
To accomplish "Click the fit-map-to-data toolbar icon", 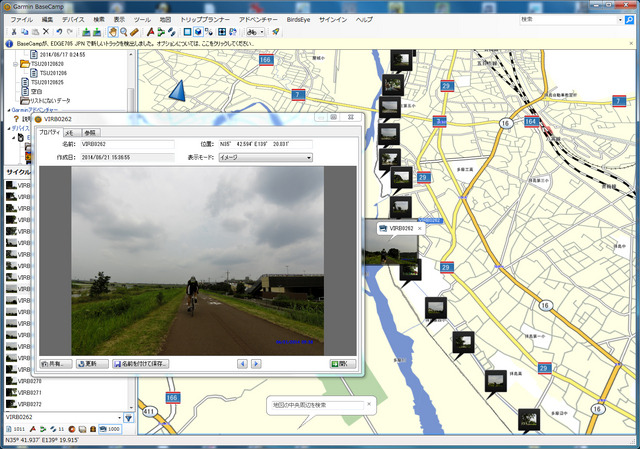I will (222, 32).
